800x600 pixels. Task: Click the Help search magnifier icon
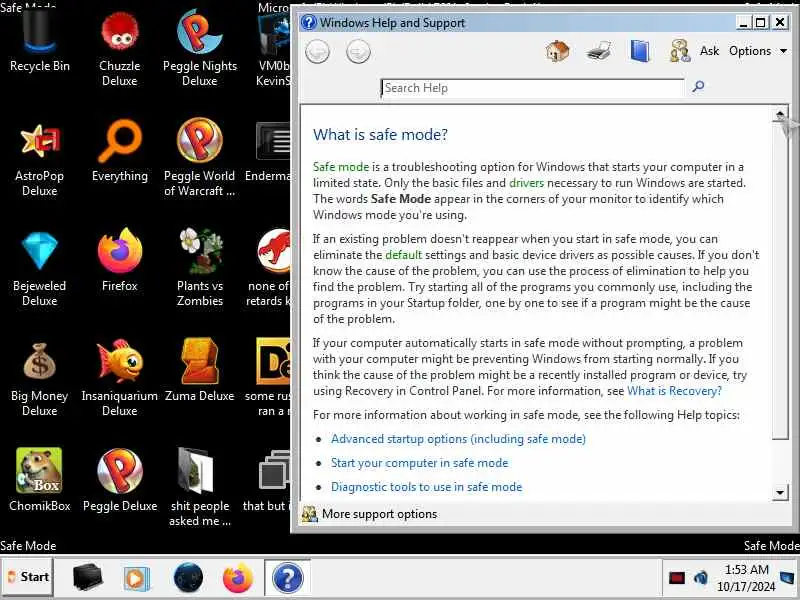[x=698, y=87]
